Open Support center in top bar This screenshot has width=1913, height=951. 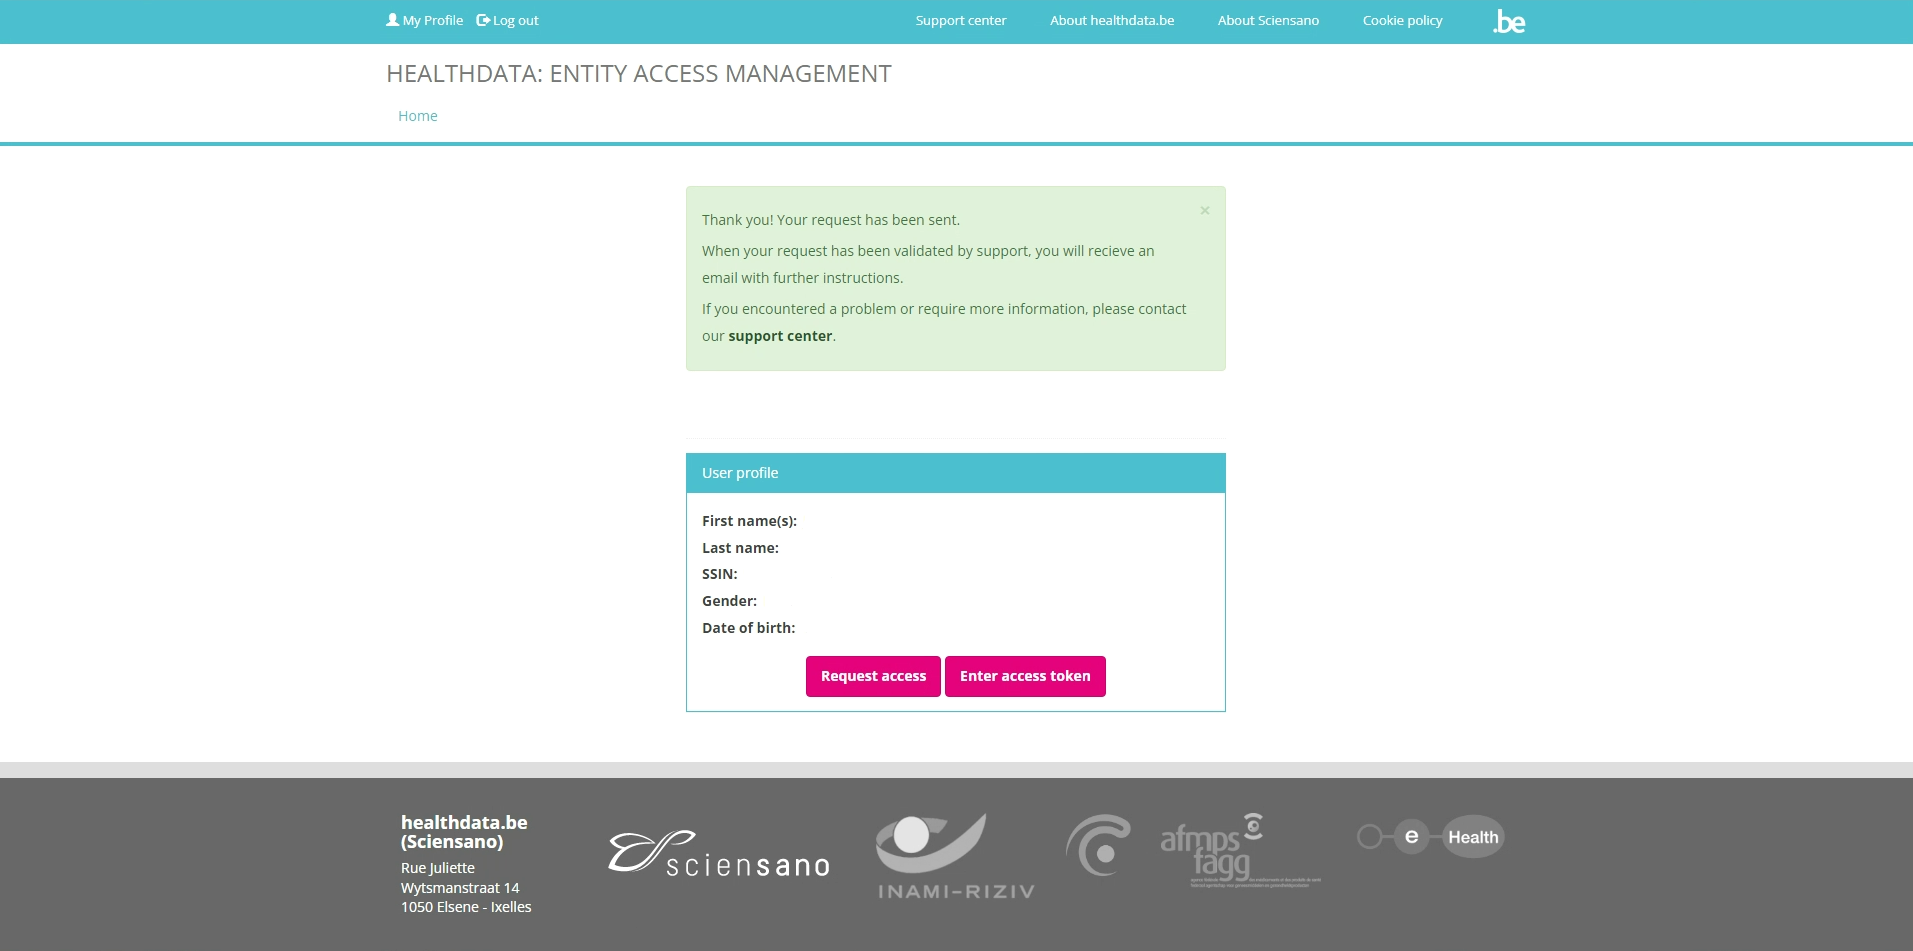pyautogui.click(x=960, y=21)
